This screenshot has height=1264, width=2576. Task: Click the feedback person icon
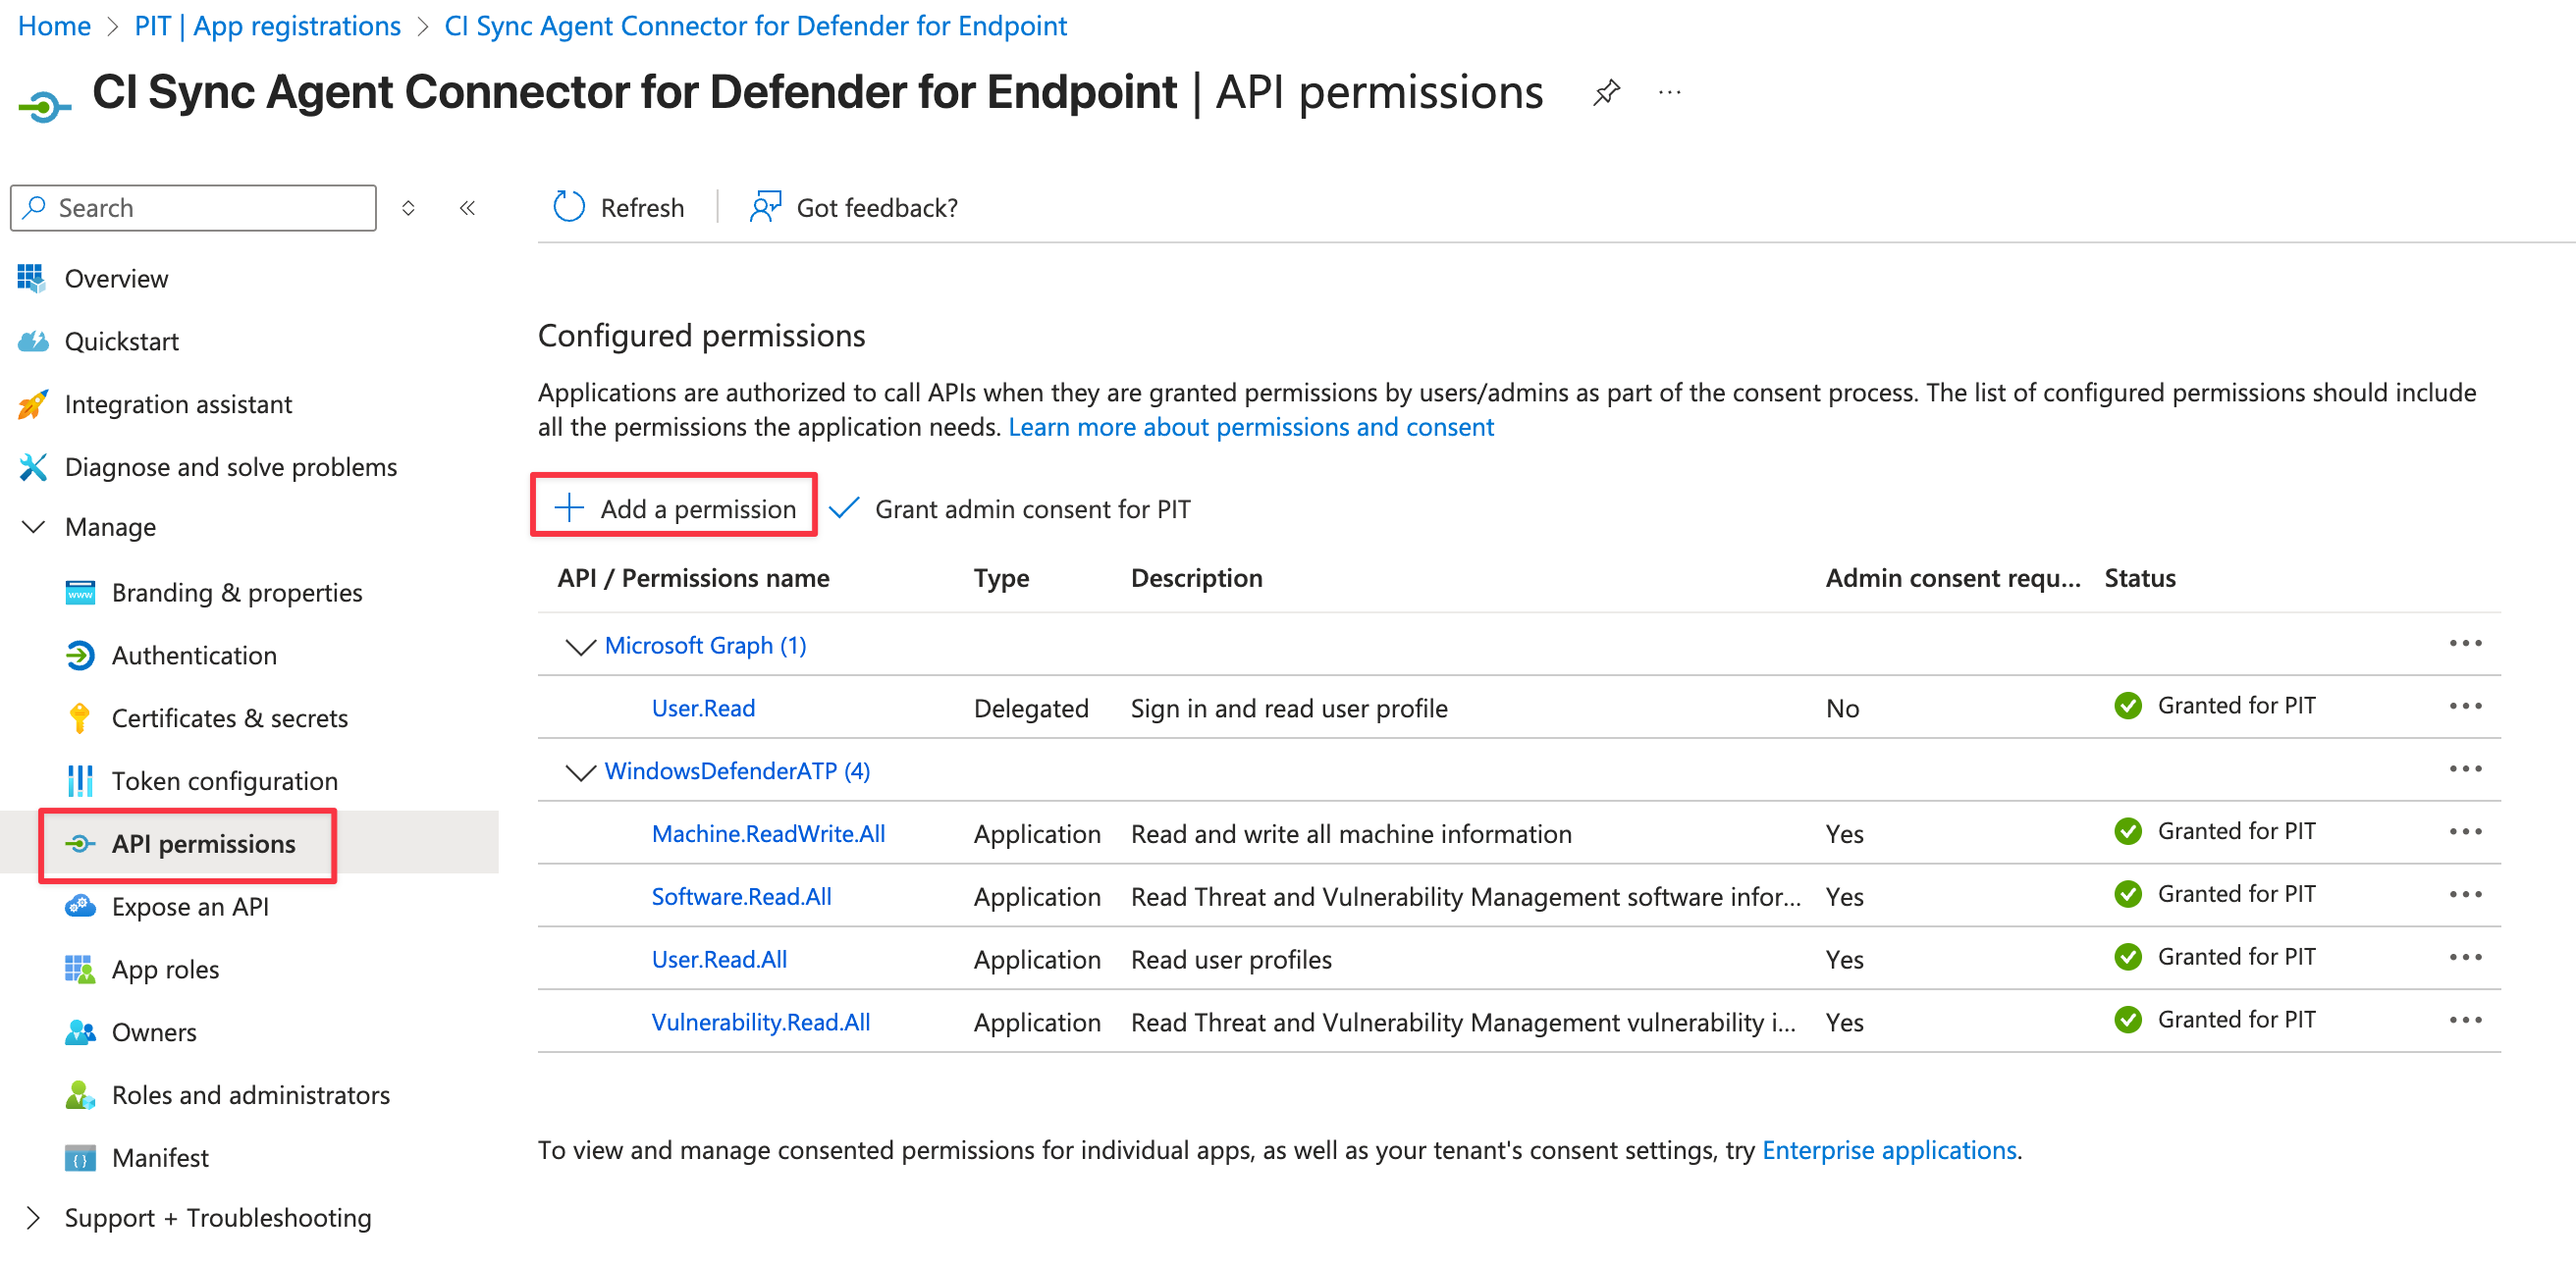pos(765,207)
